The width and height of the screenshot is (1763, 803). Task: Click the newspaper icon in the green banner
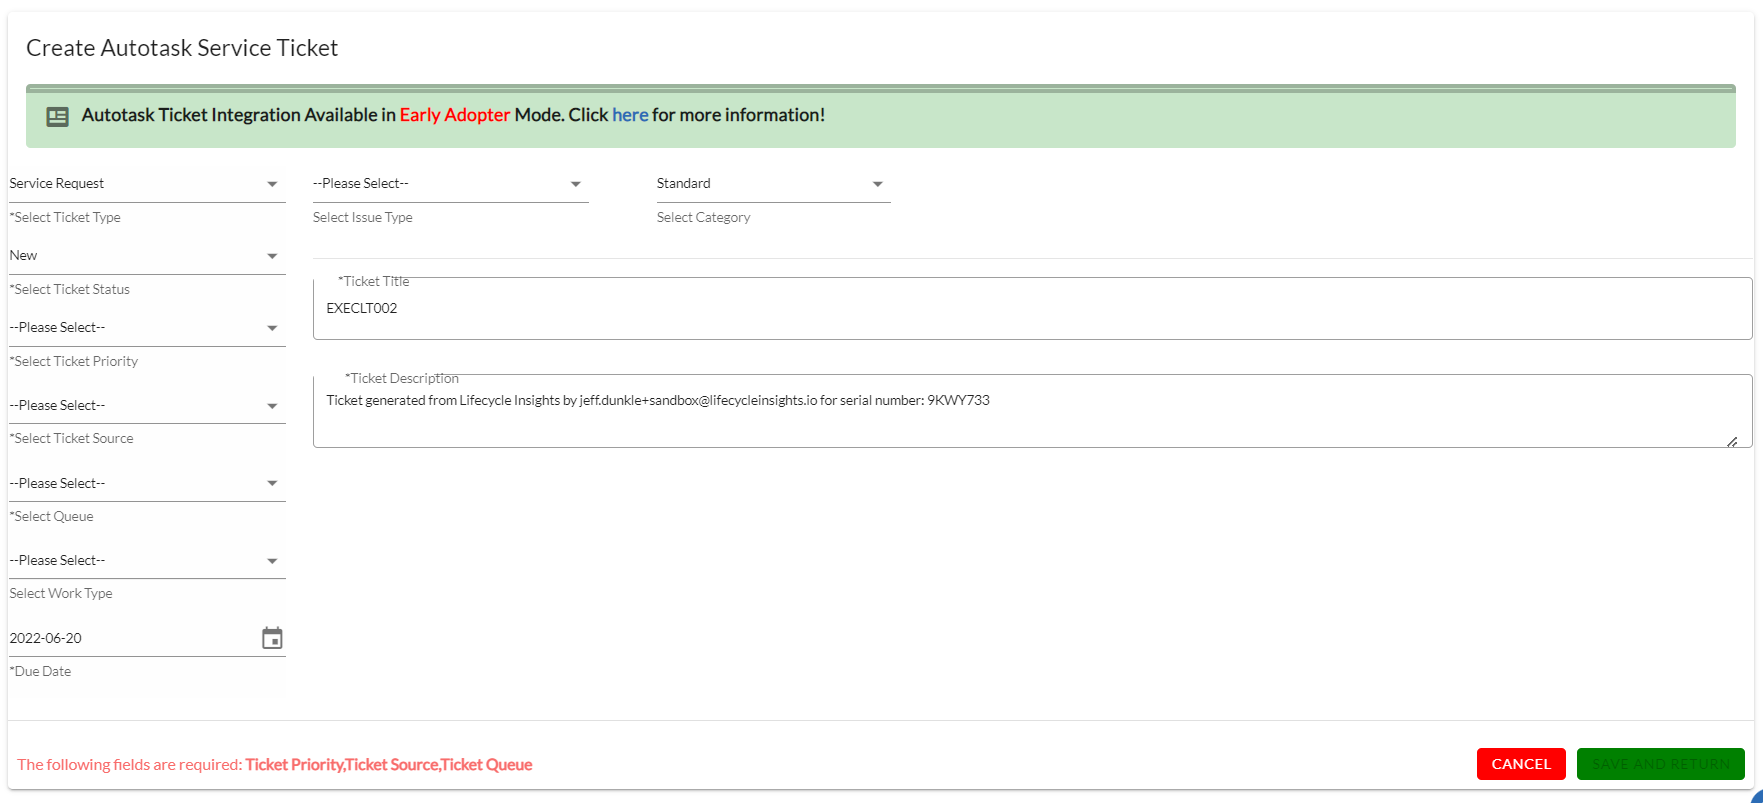click(58, 117)
